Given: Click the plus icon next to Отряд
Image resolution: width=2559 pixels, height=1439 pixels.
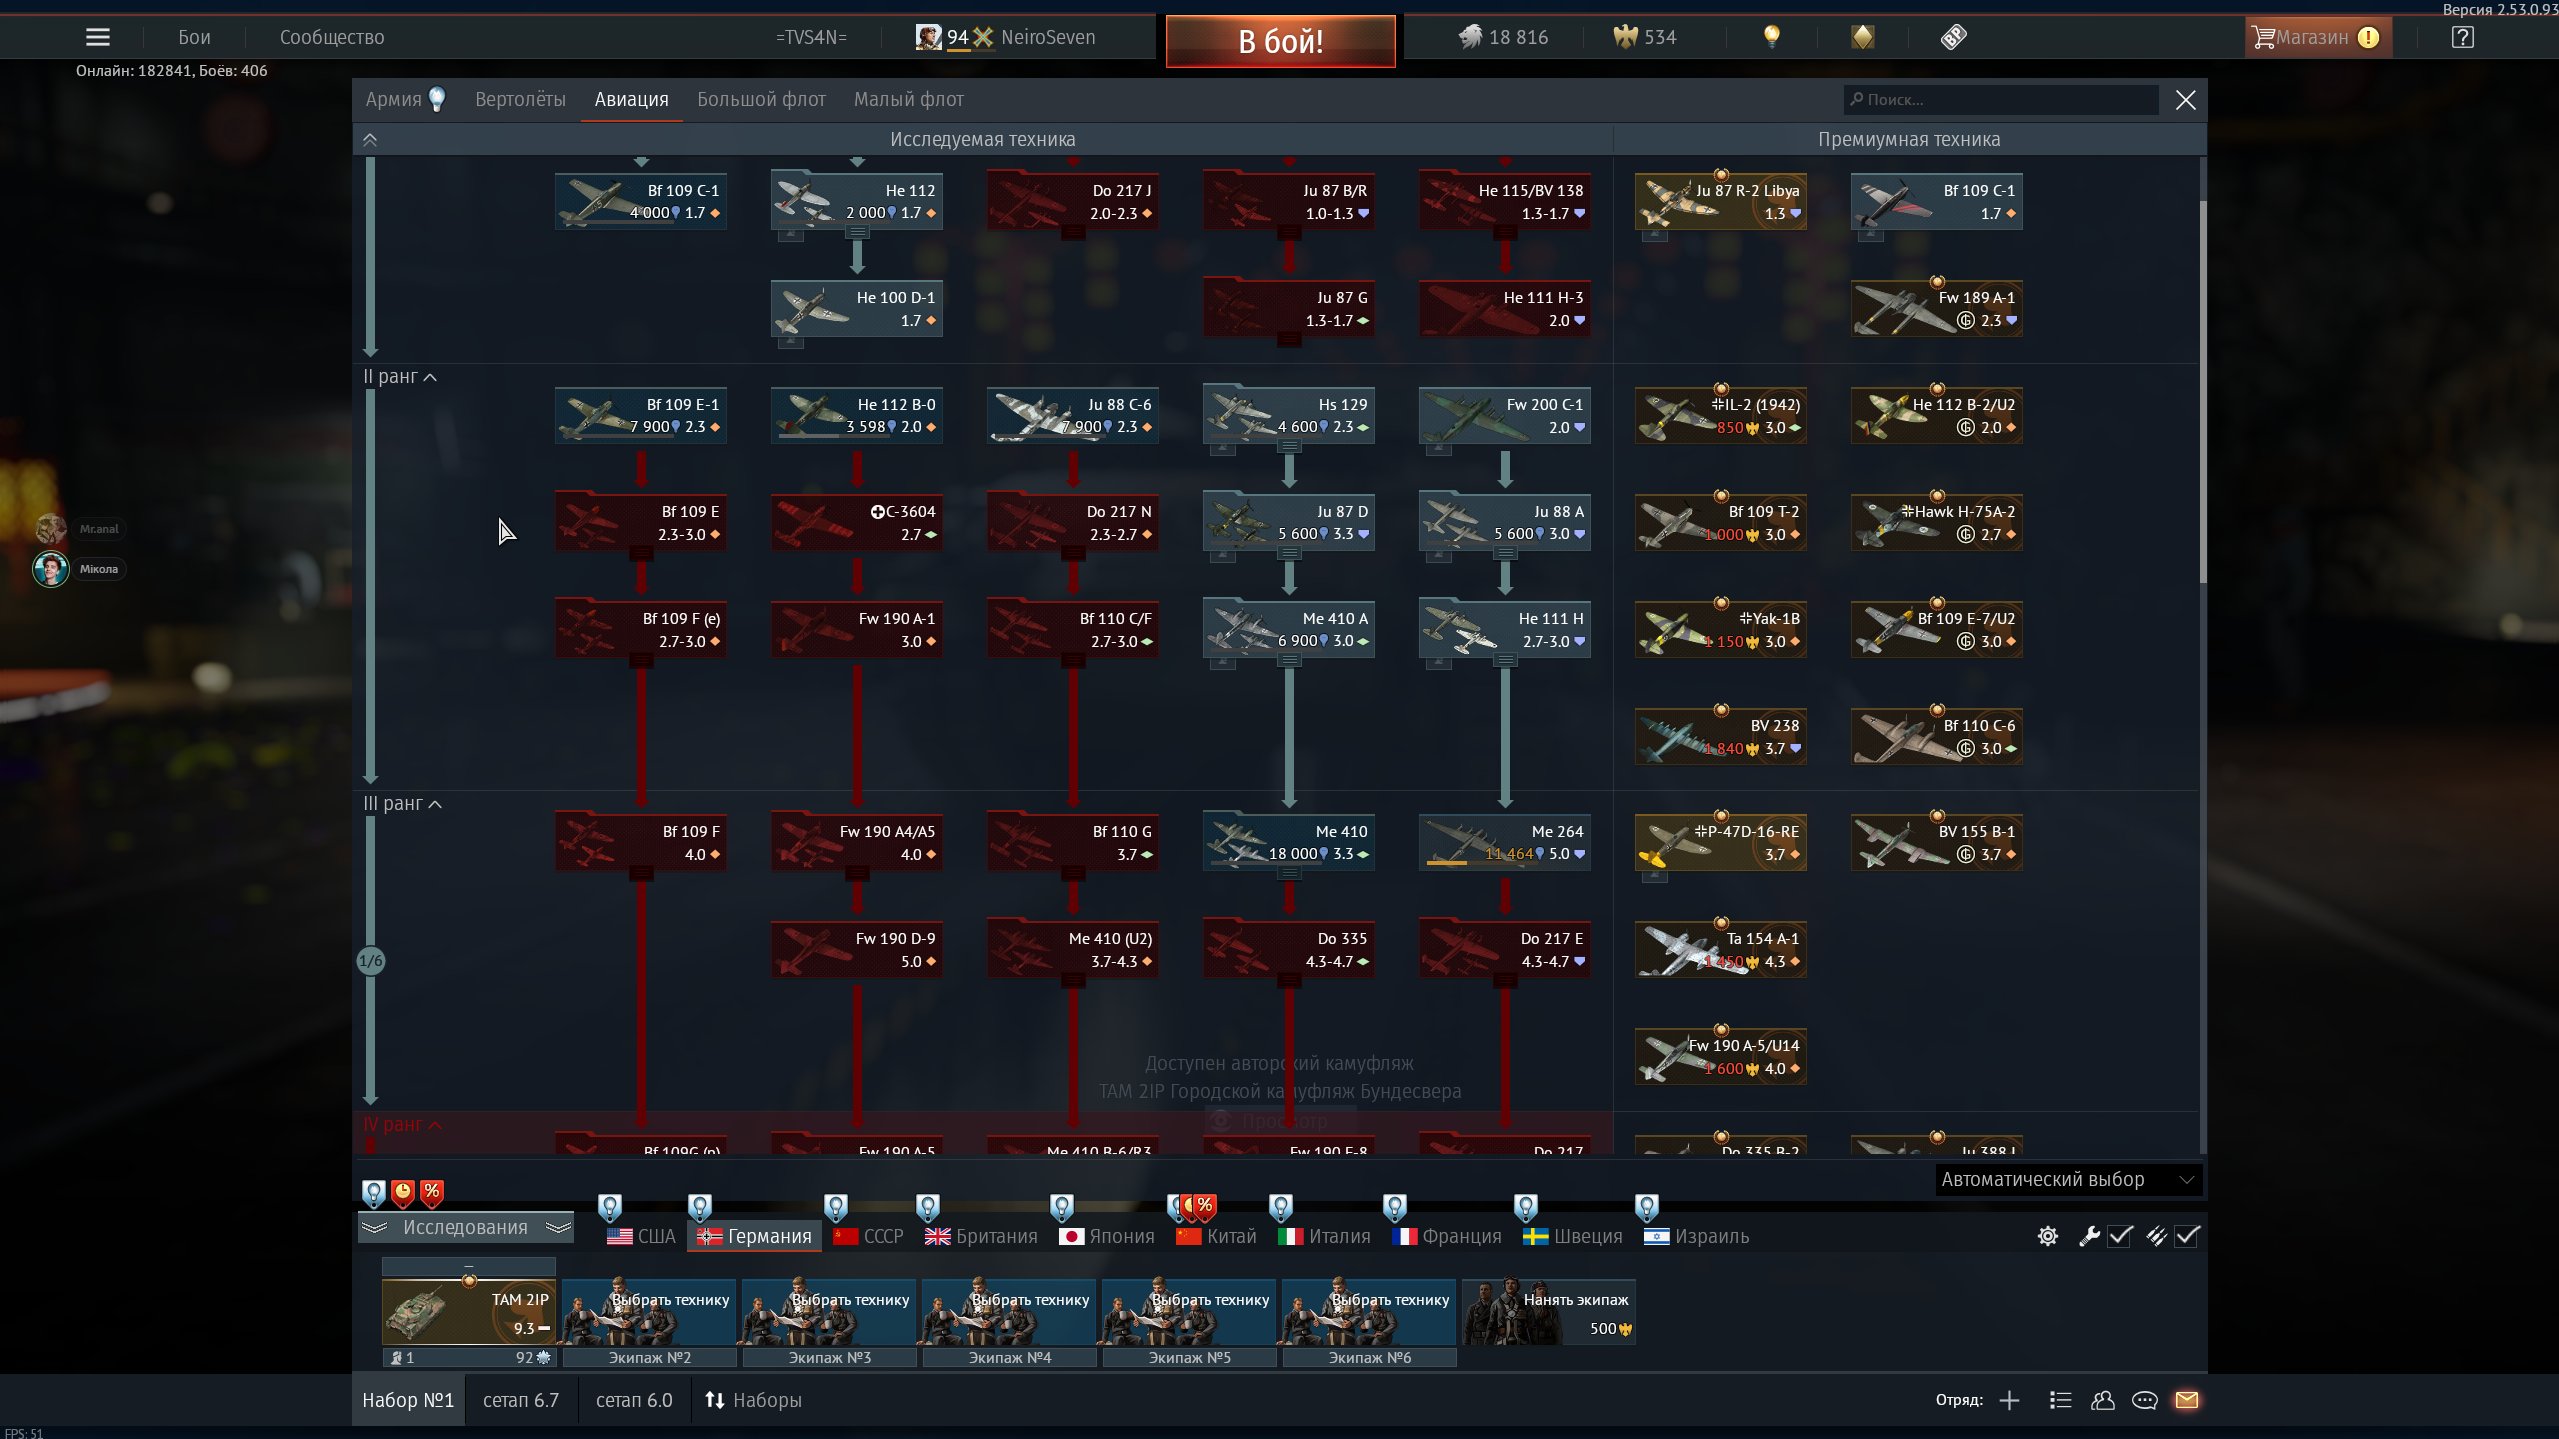Looking at the screenshot, I should 2009,1400.
